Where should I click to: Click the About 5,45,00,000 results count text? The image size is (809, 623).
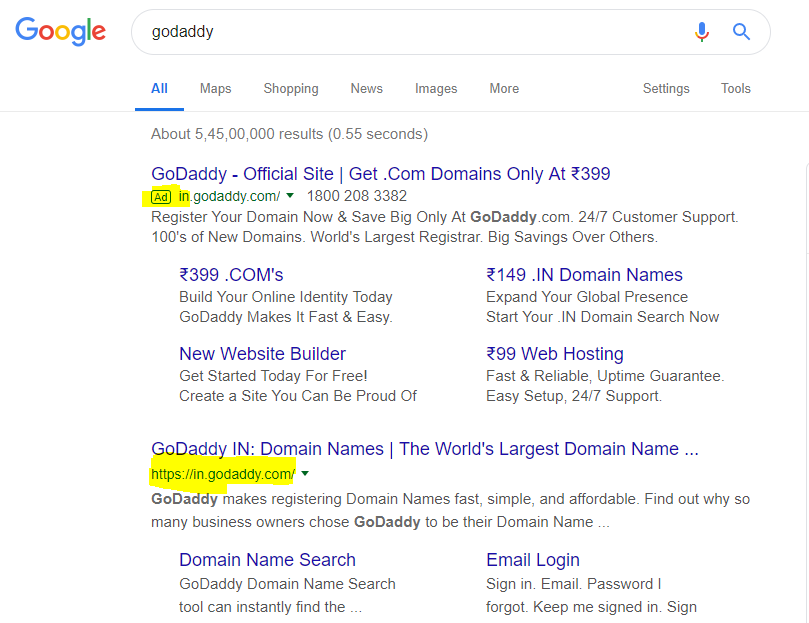[289, 134]
